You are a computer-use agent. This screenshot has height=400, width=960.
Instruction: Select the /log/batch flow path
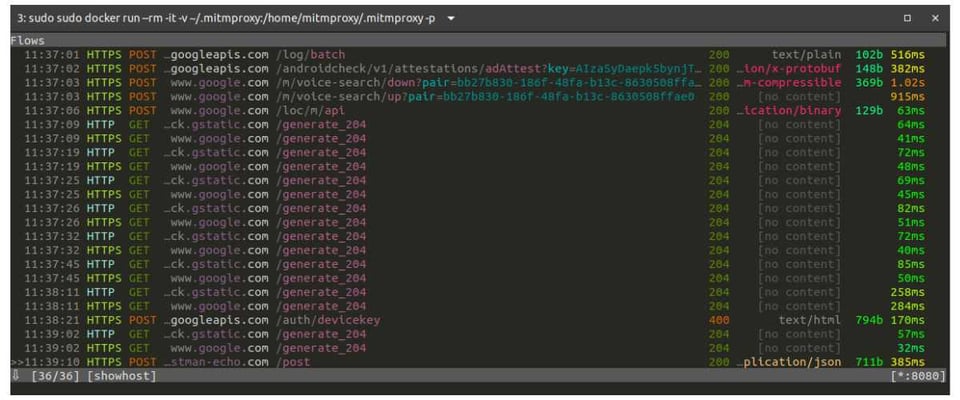coord(311,55)
